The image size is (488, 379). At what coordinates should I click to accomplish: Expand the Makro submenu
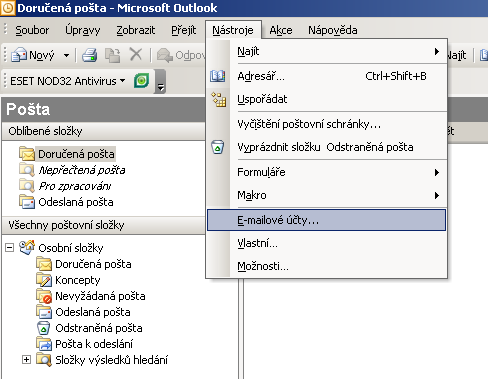327,195
